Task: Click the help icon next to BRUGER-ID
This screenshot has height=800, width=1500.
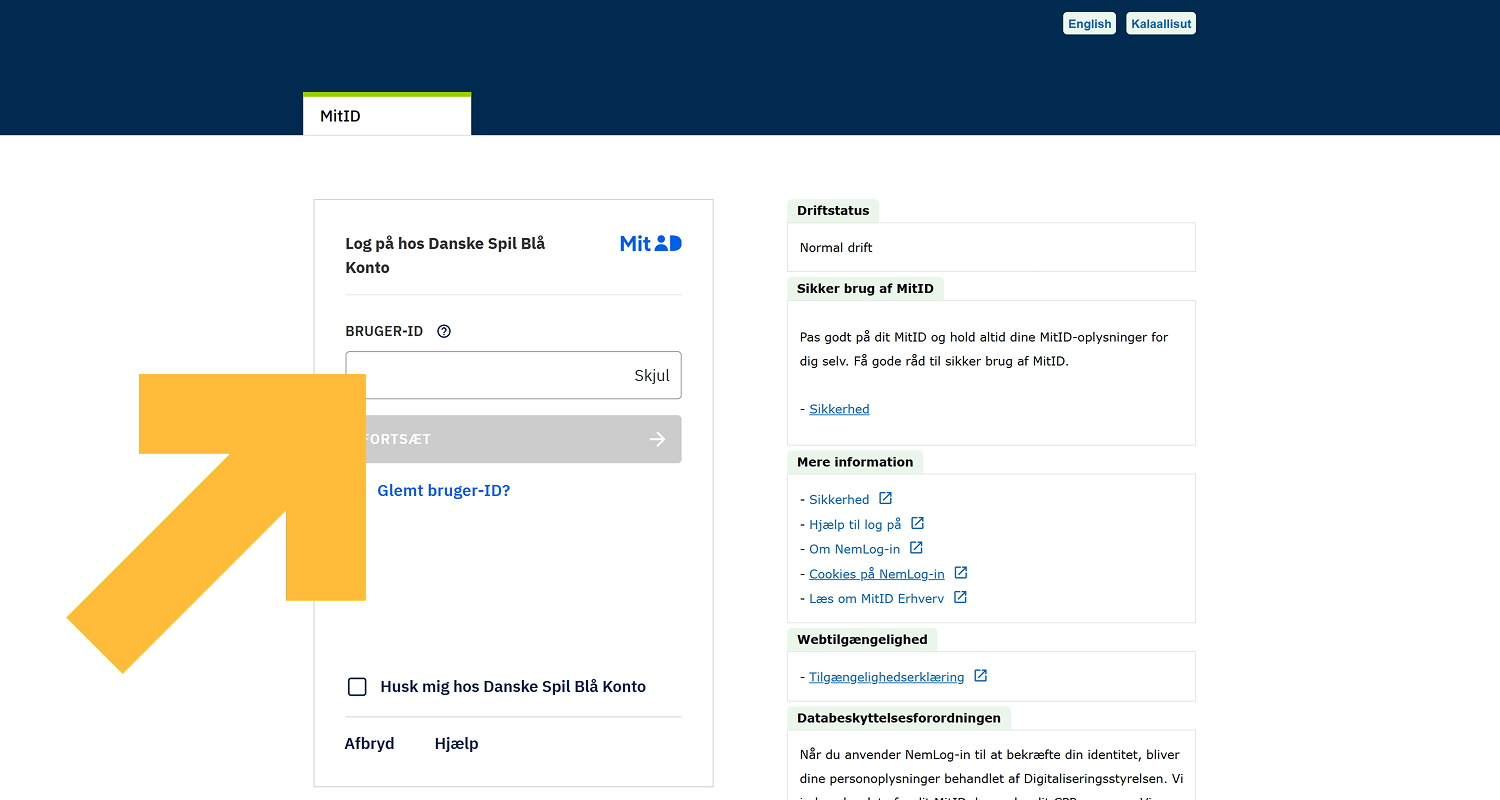Action: [444, 331]
